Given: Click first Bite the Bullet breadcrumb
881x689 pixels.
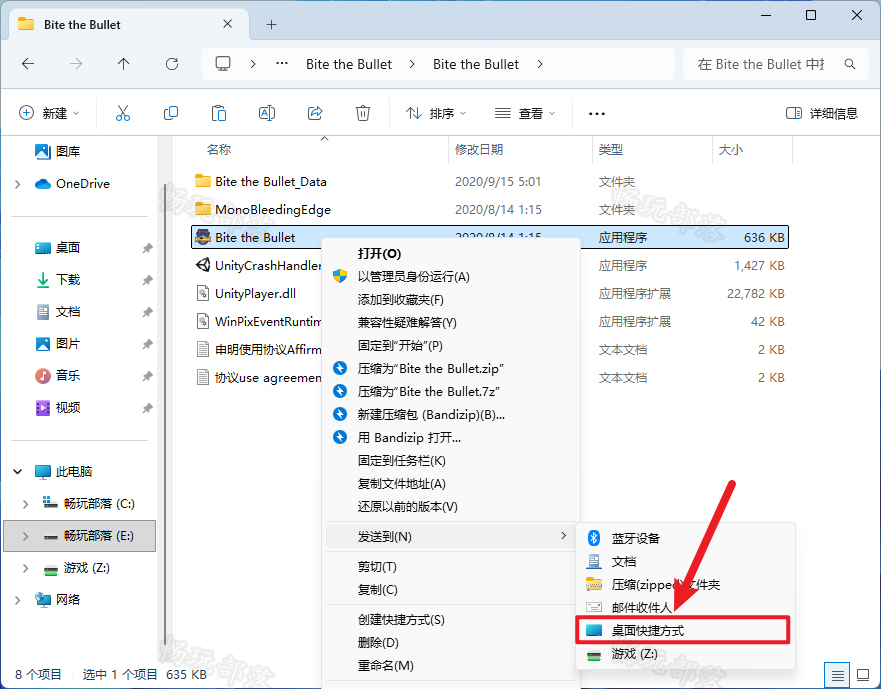Looking at the screenshot, I should 349,64.
